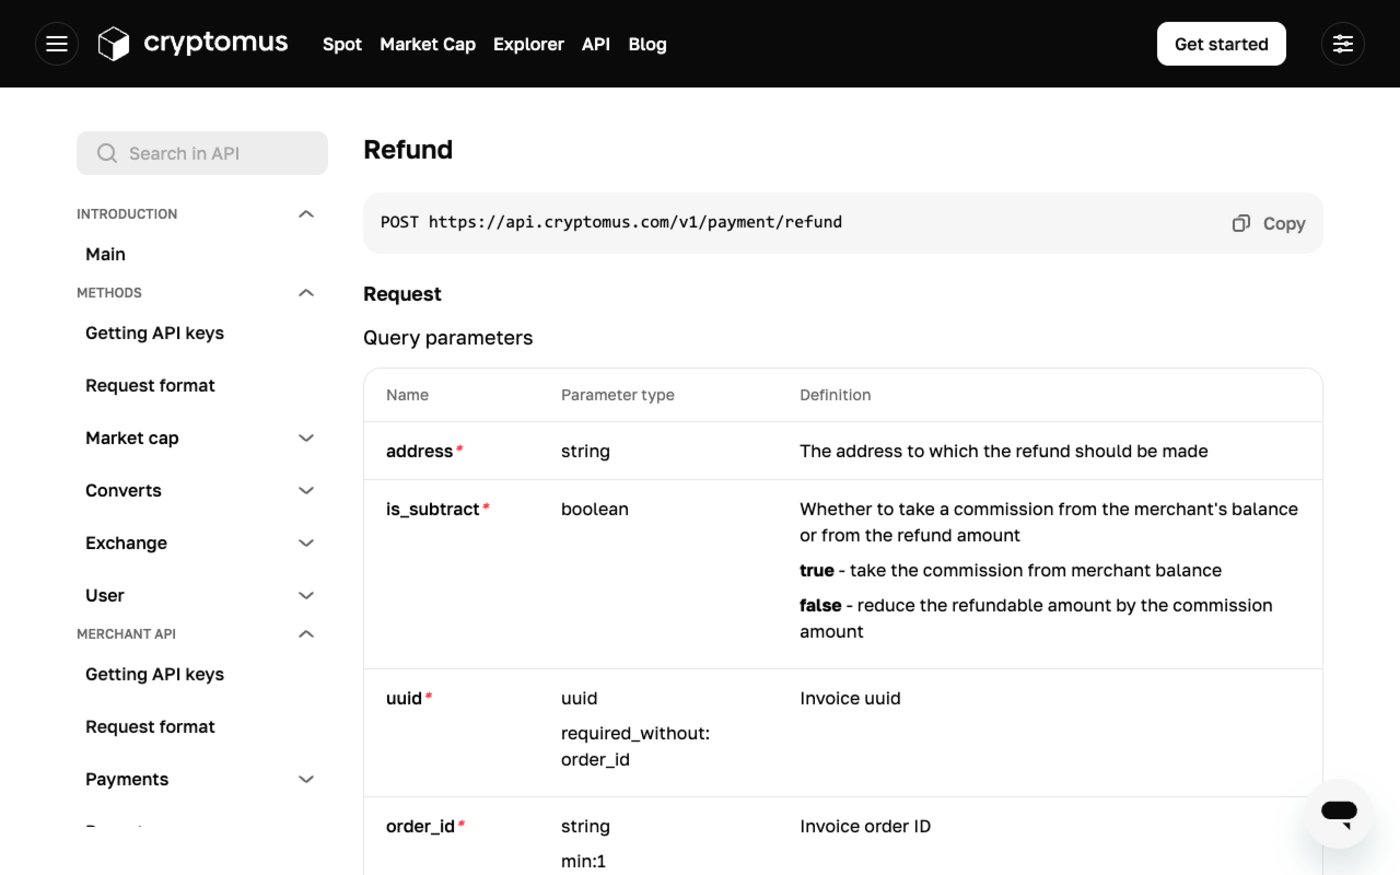Open Getting API keys under Methods
The width and height of the screenshot is (1400, 875).
coord(155,333)
